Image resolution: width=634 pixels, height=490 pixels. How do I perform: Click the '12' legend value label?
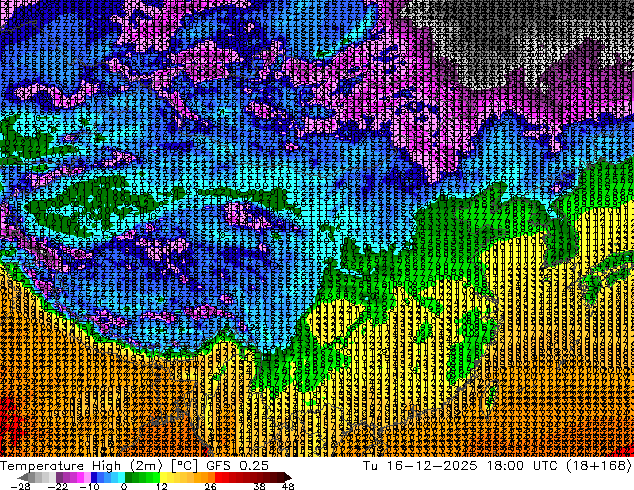tap(163, 486)
